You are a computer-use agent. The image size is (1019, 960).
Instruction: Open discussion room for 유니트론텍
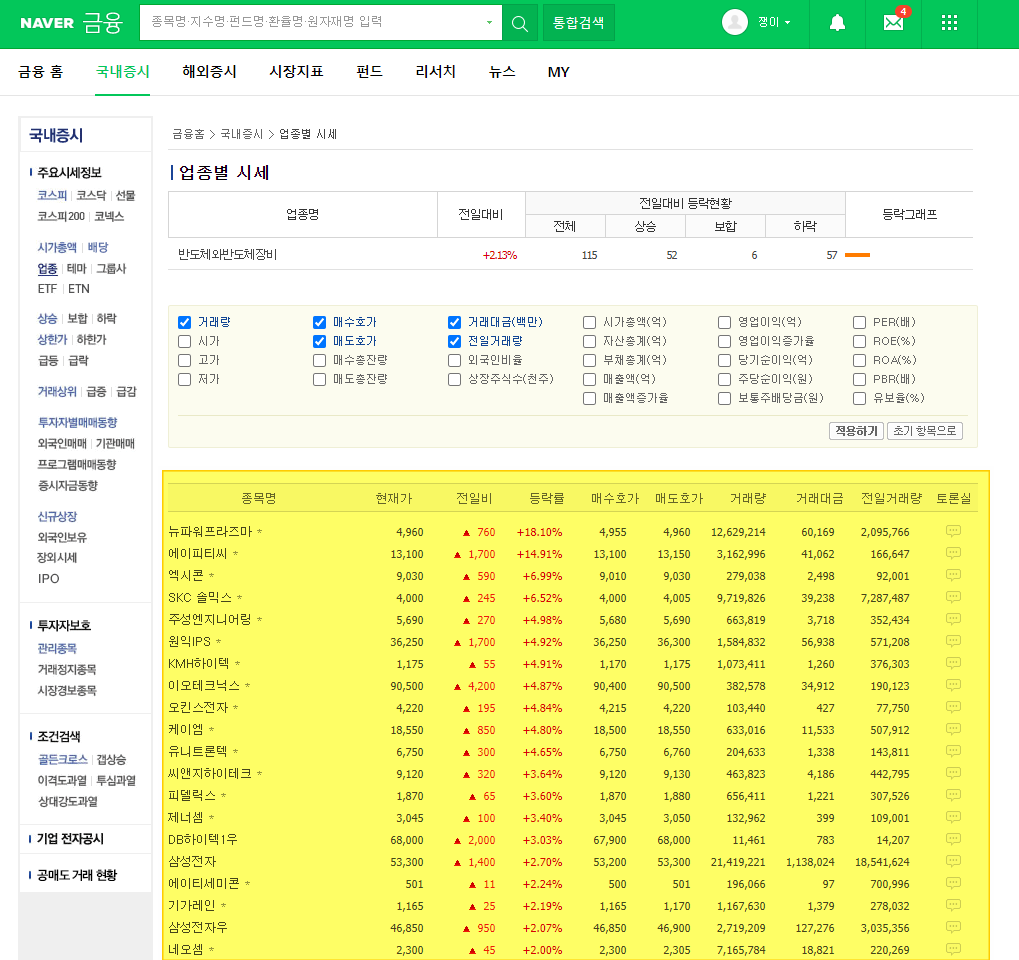click(x=953, y=751)
